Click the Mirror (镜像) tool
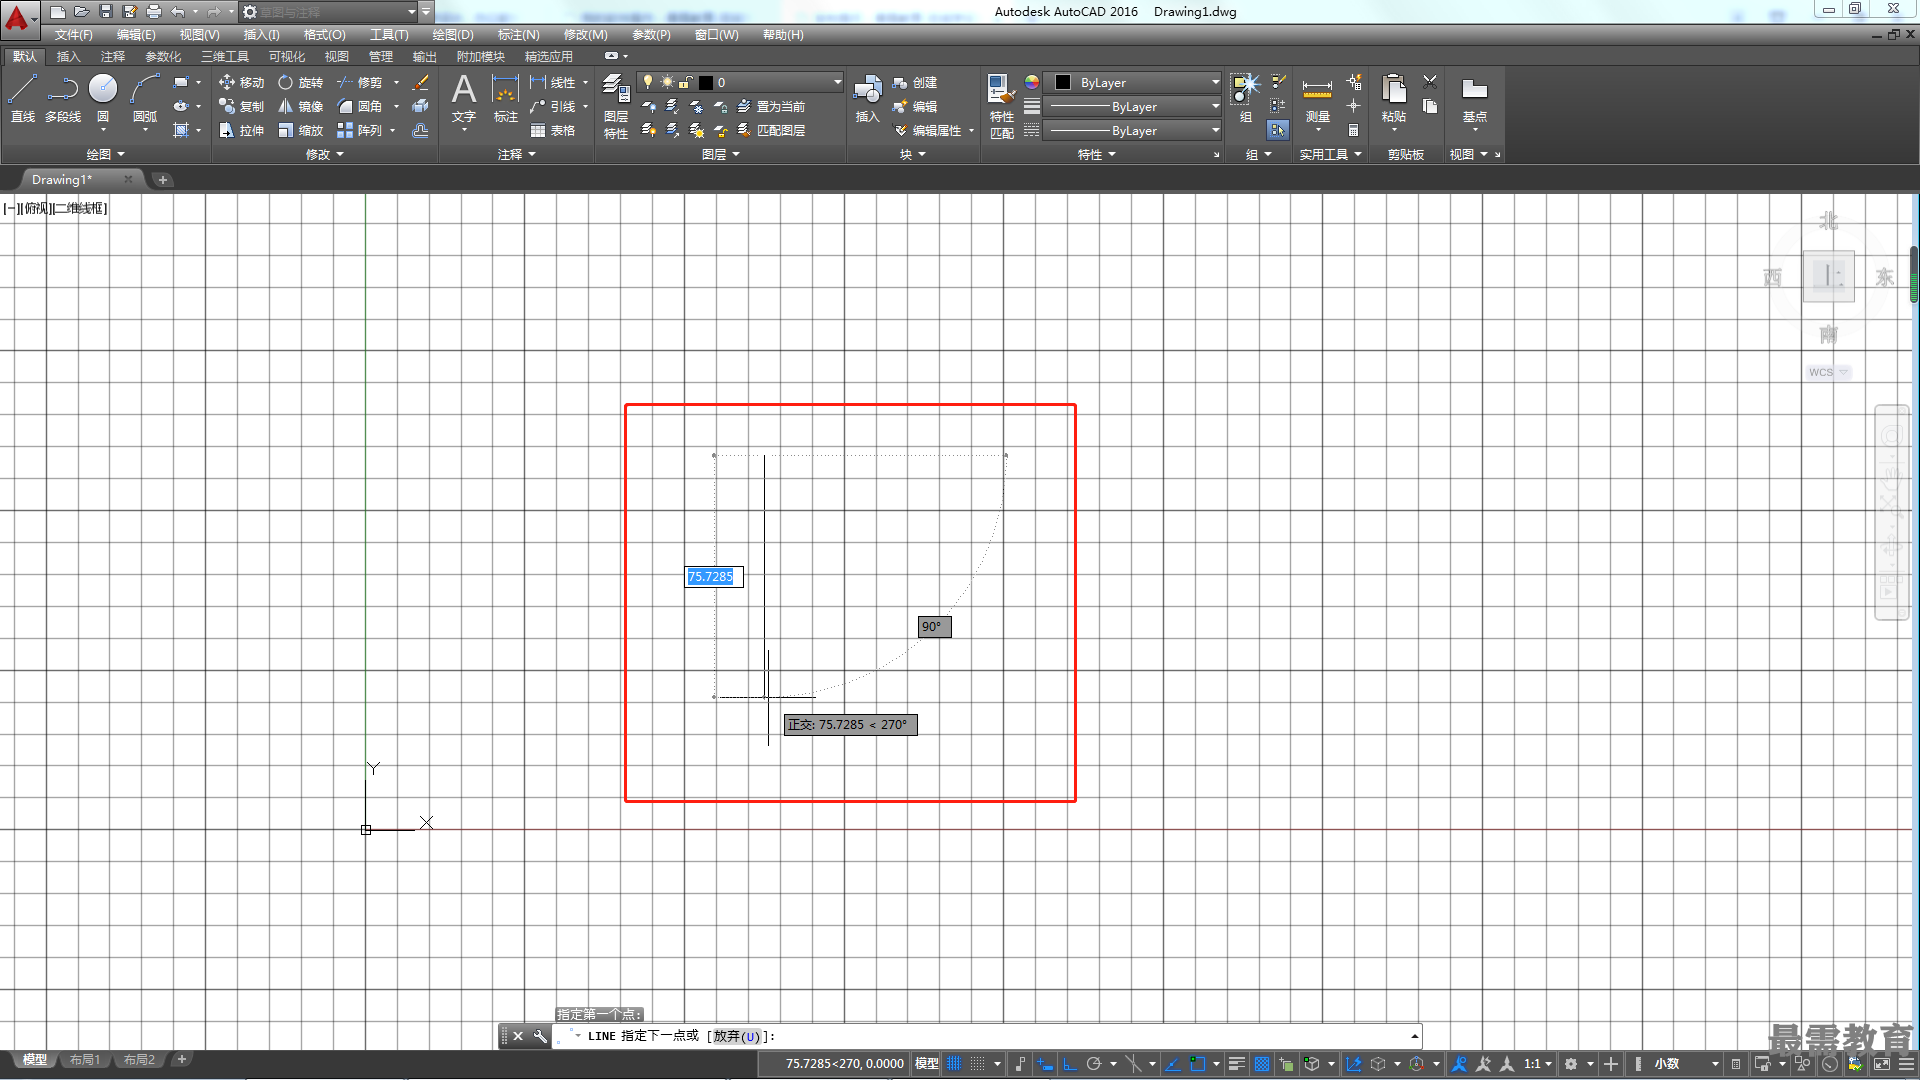 301,106
